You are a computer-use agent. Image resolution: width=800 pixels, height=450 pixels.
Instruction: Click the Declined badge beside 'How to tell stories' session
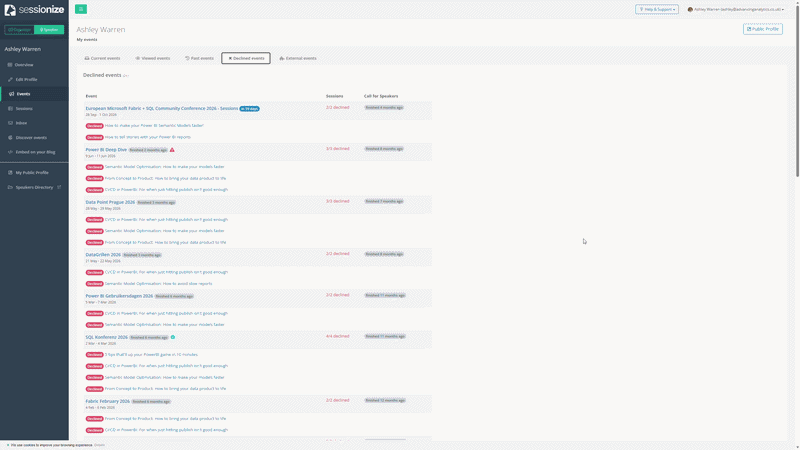coord(94,137)
